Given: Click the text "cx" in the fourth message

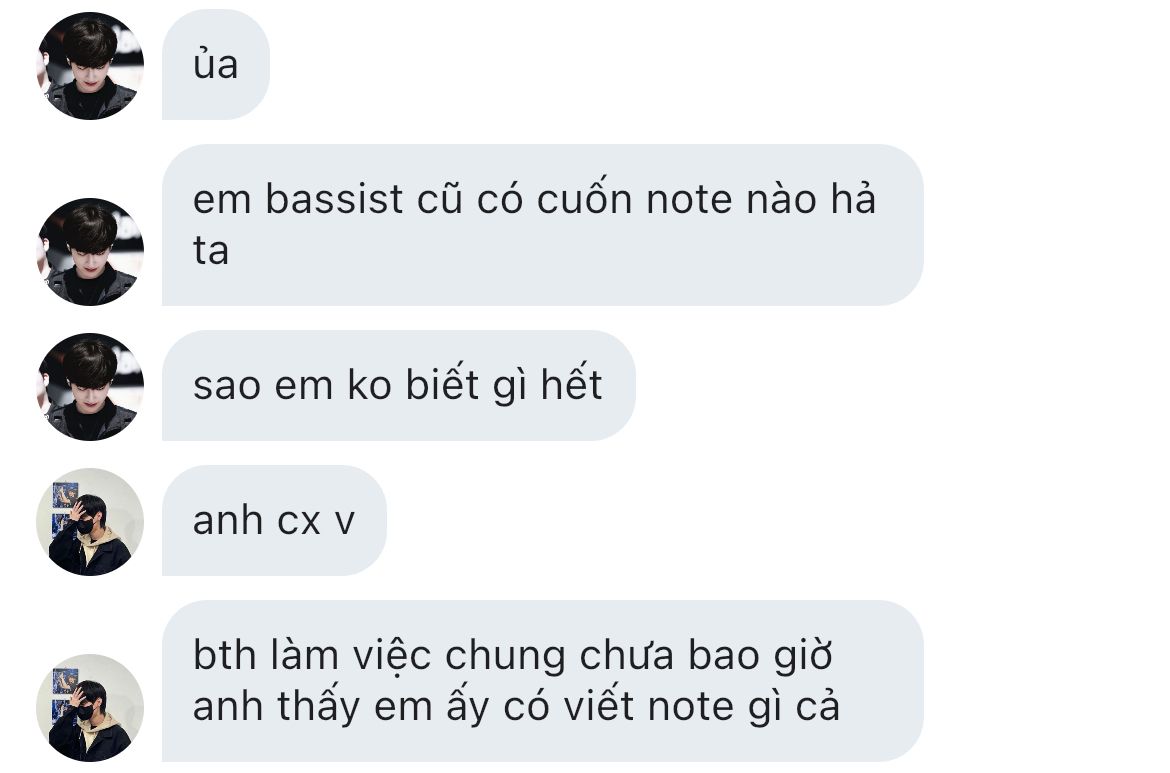Looking at the screenshot, I should click(298, 522).
